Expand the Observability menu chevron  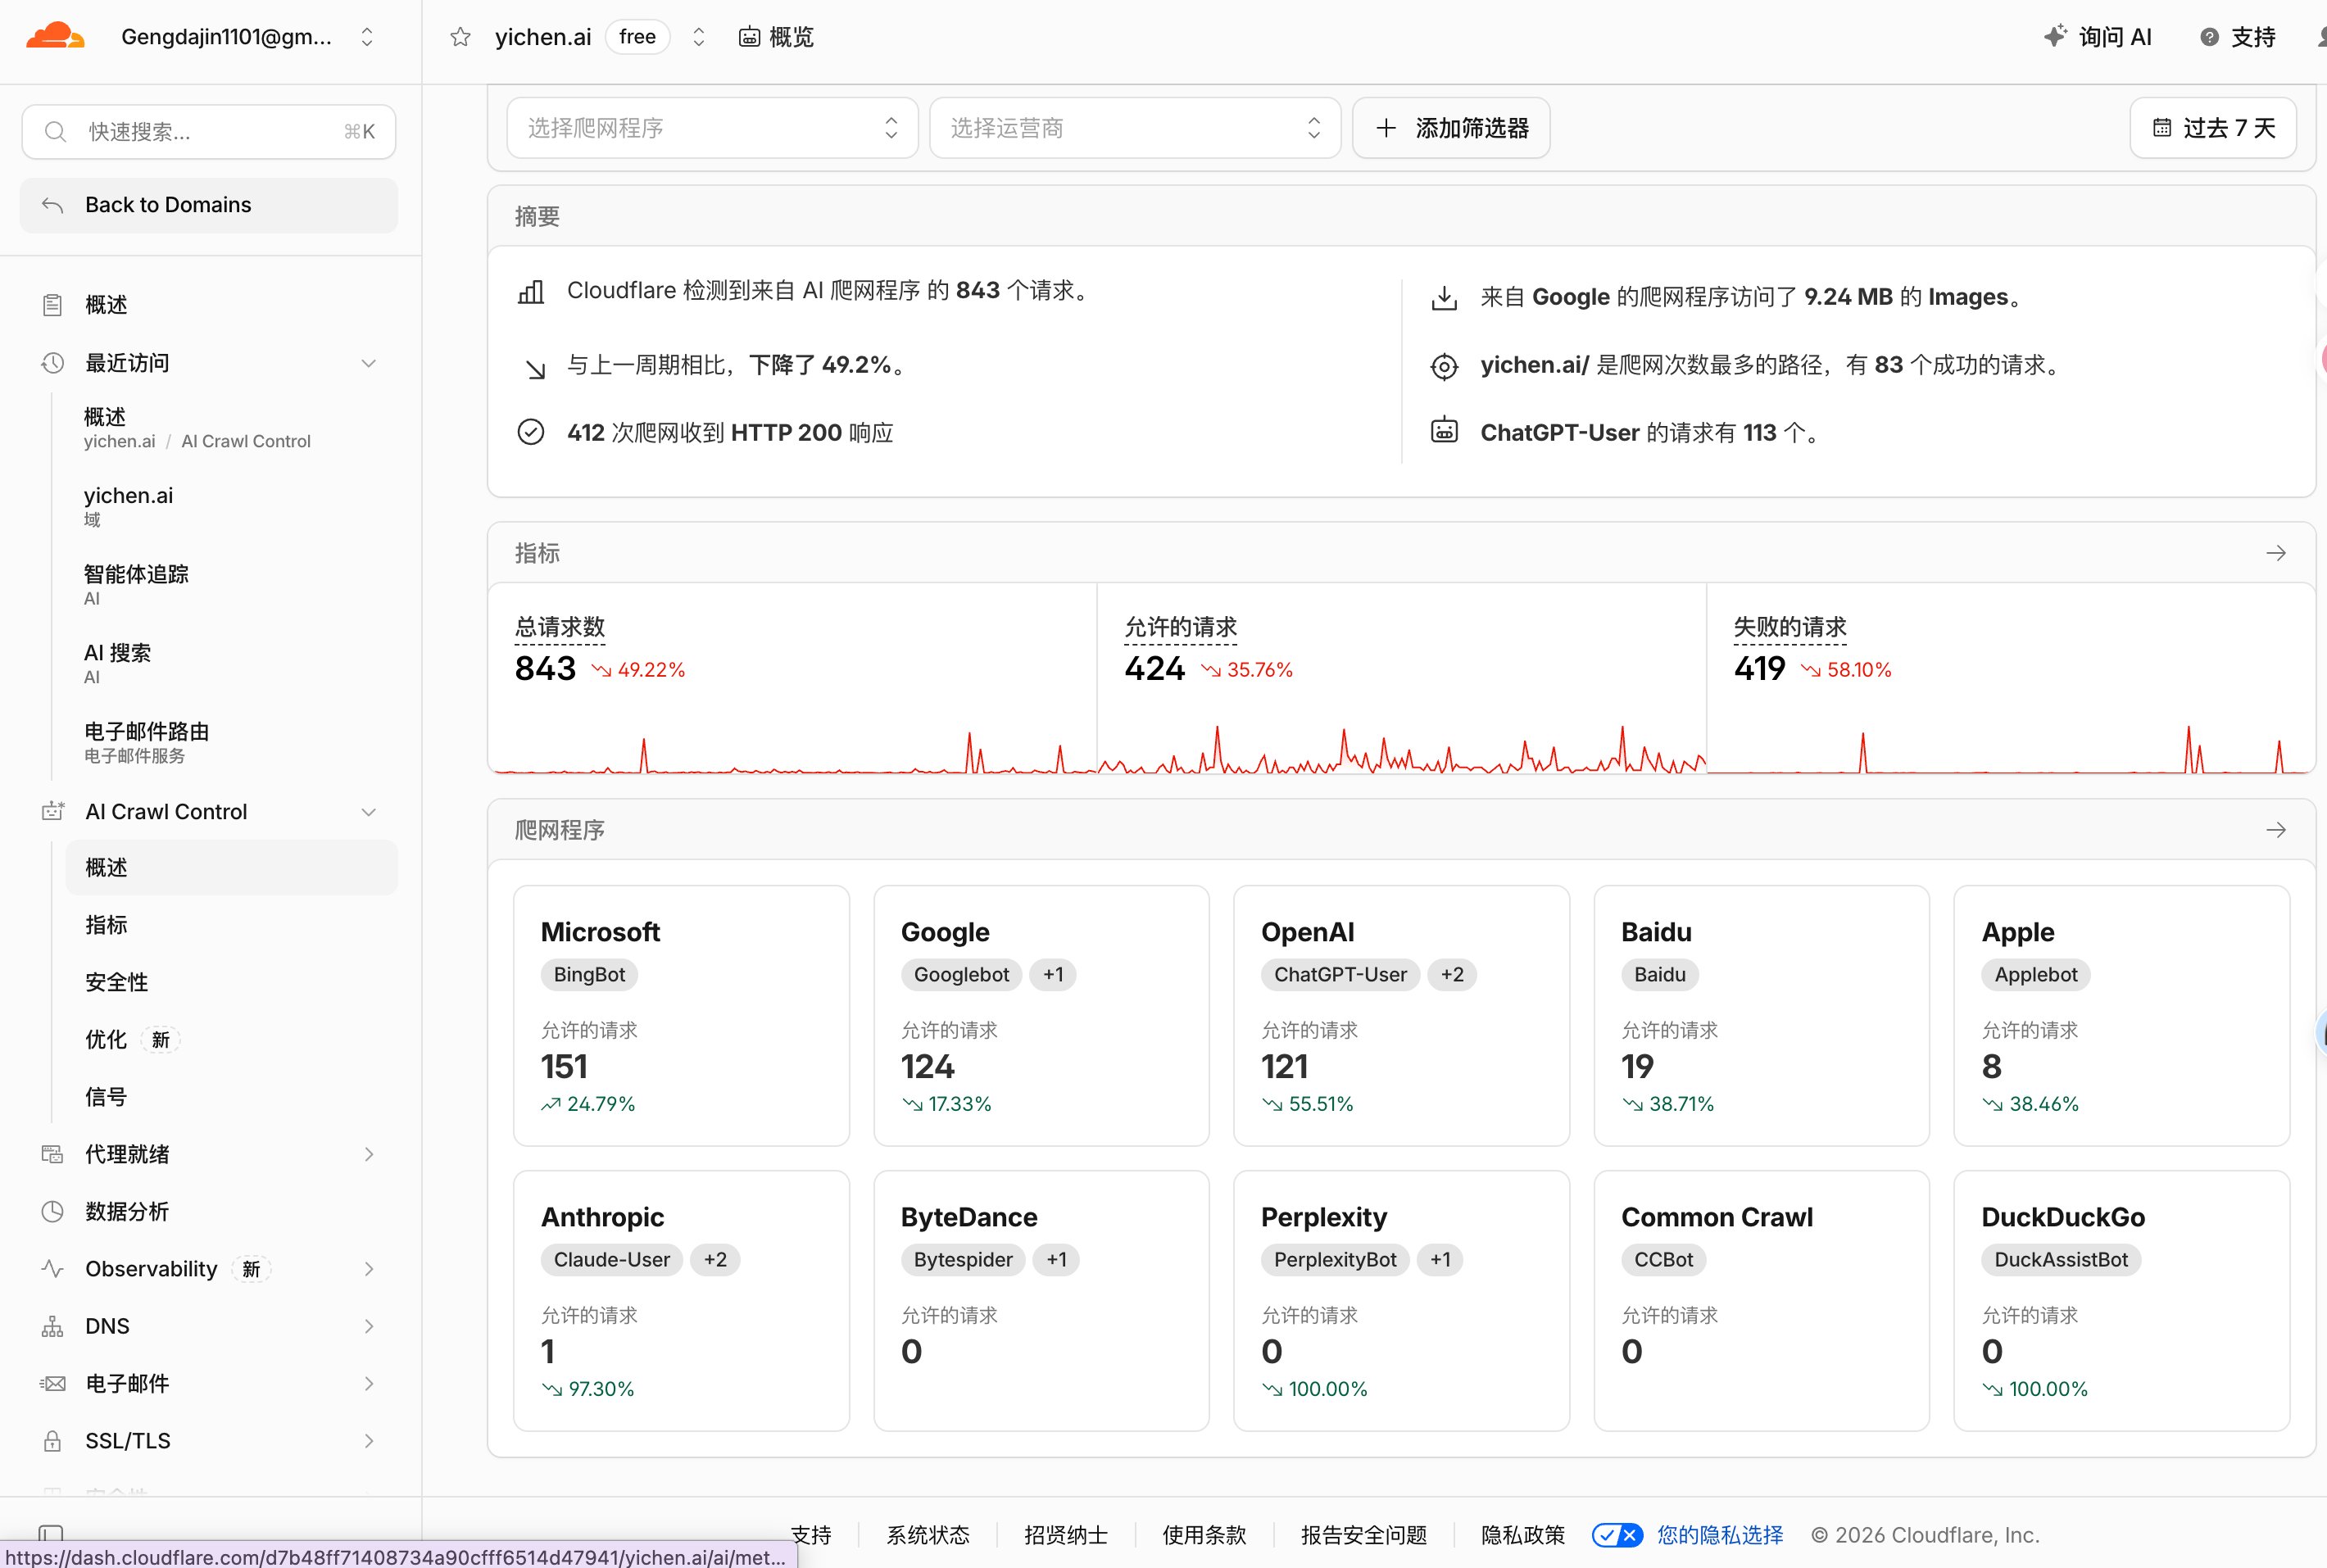pyautogui.click(x=369, y=1268)
